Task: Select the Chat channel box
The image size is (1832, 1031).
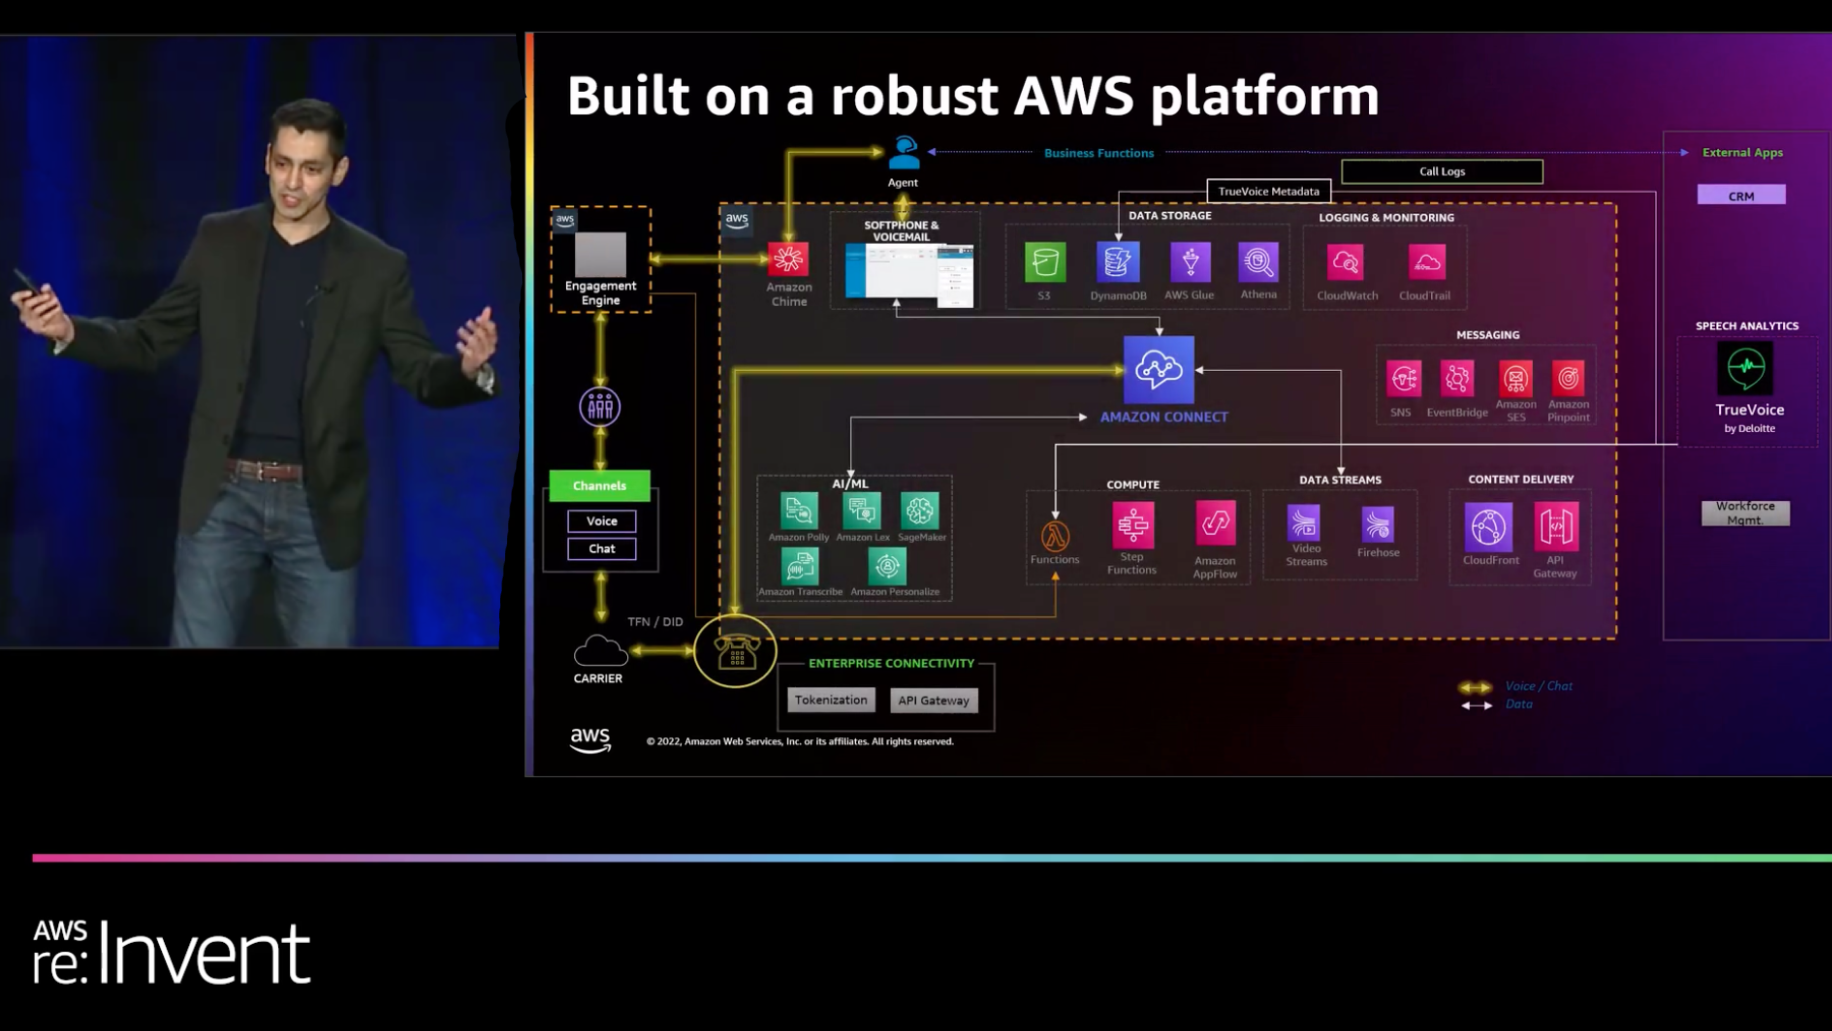Action: click(x=602, y=549)
